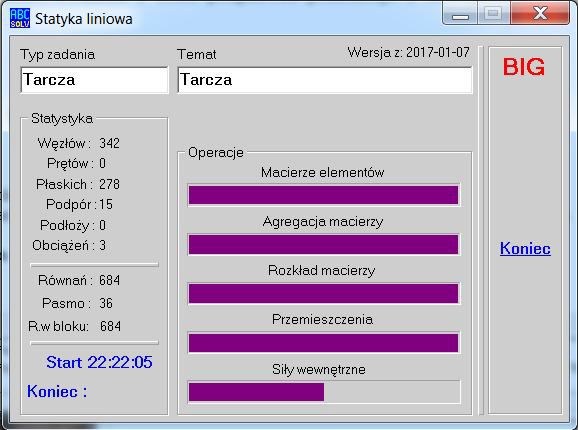Click the greyed-out maximize button
578x430 pixels.
pyautogui.click(x=494, y=14)
